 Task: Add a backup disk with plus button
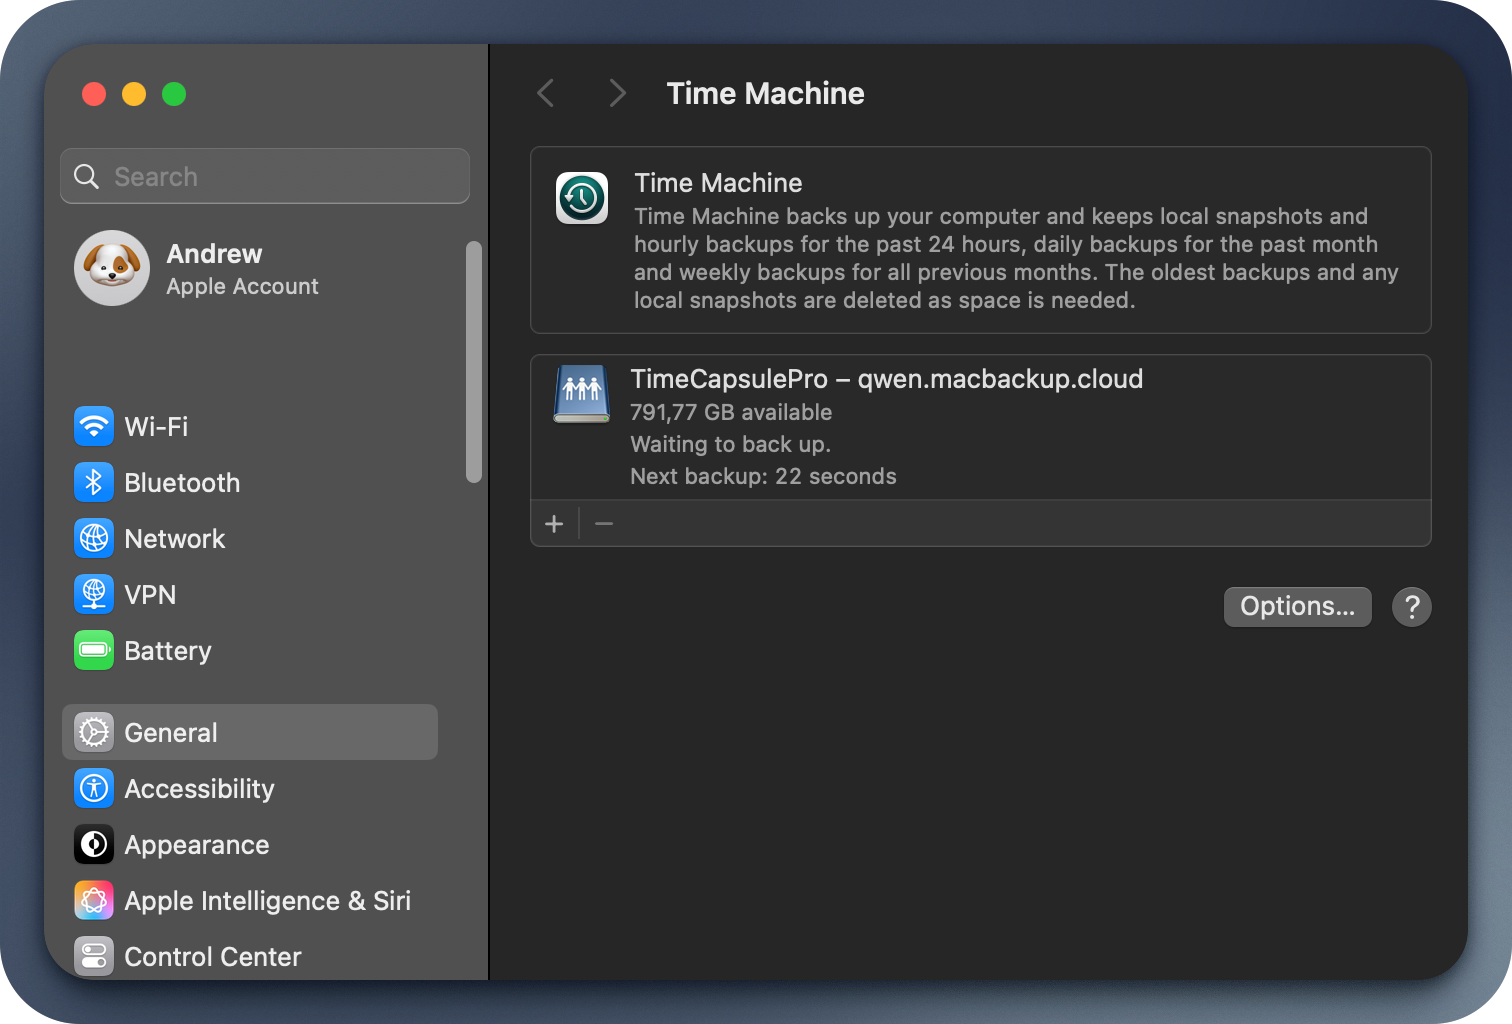tap(554, 524)
